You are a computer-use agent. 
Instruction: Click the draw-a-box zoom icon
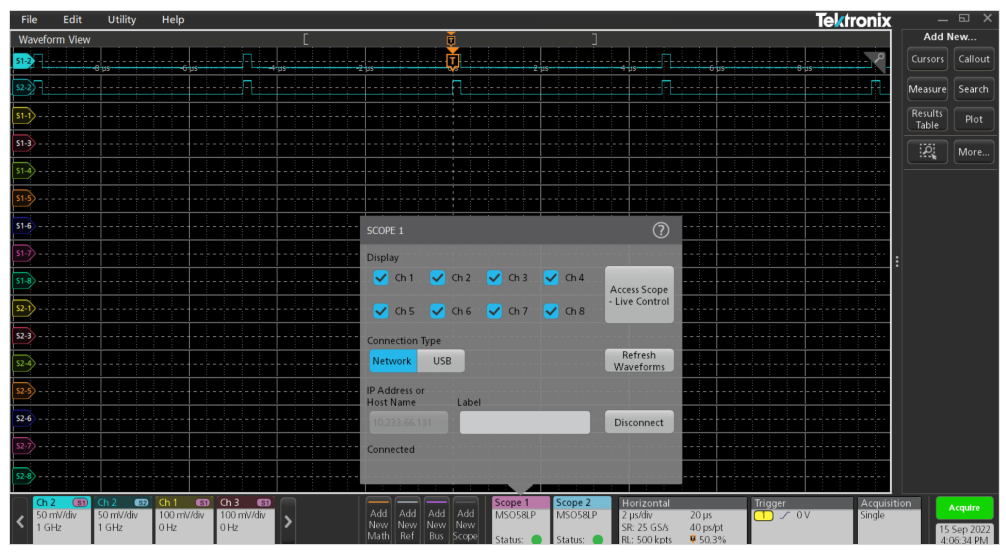(x=927, y=151)
